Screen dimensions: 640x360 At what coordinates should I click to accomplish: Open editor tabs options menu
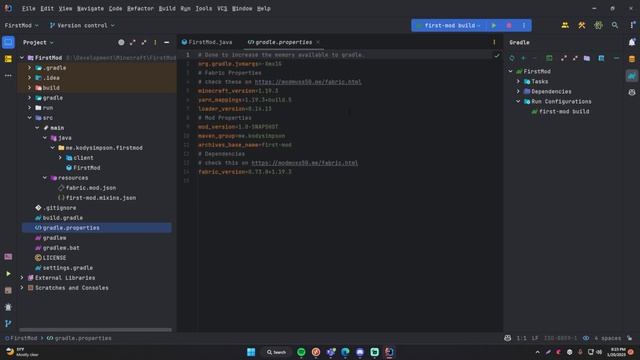tap(494, 42)
